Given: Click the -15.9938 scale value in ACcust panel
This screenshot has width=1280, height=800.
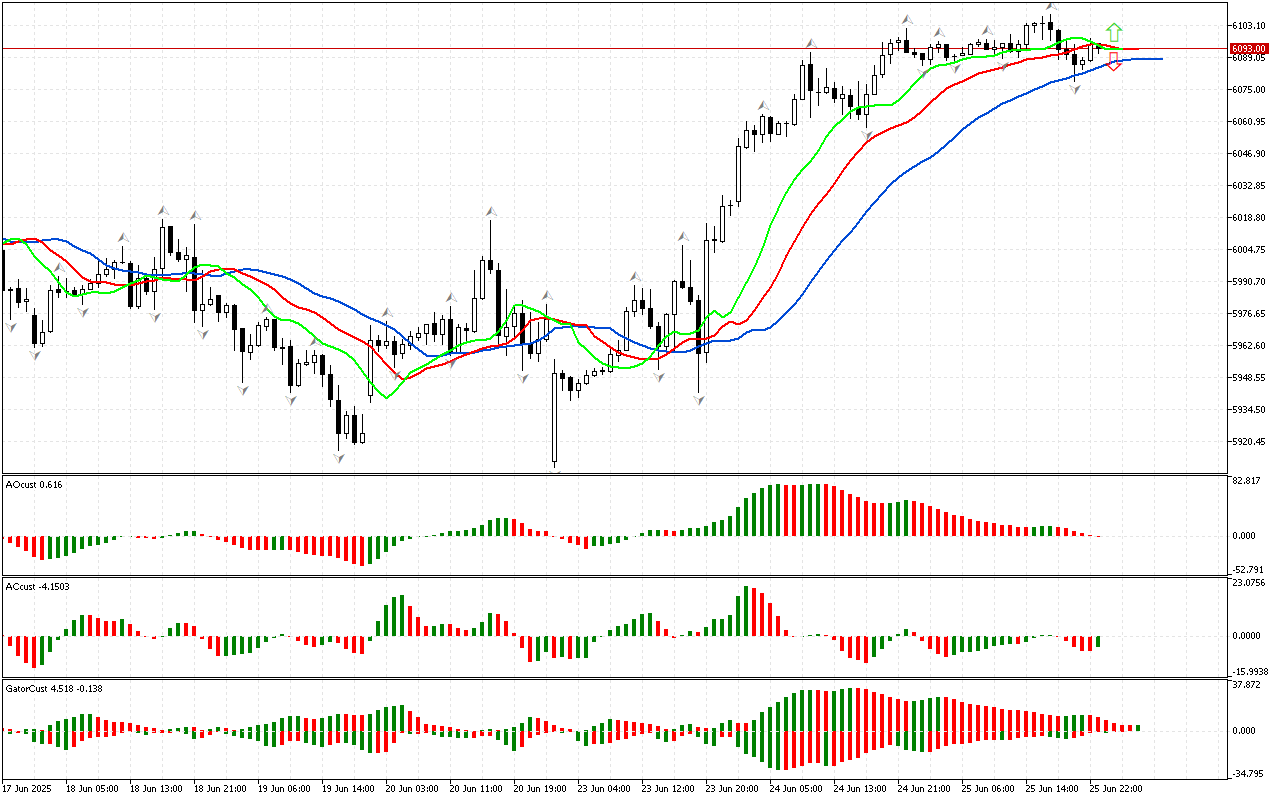Looking at the screenshot, I should [x=1247, y=671].
